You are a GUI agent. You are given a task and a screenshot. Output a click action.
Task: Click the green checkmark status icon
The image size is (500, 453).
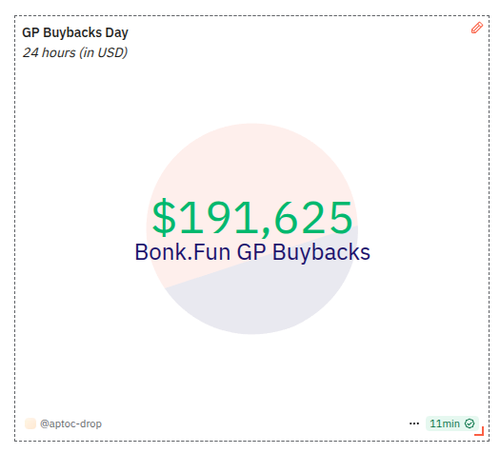pos(470,424)
